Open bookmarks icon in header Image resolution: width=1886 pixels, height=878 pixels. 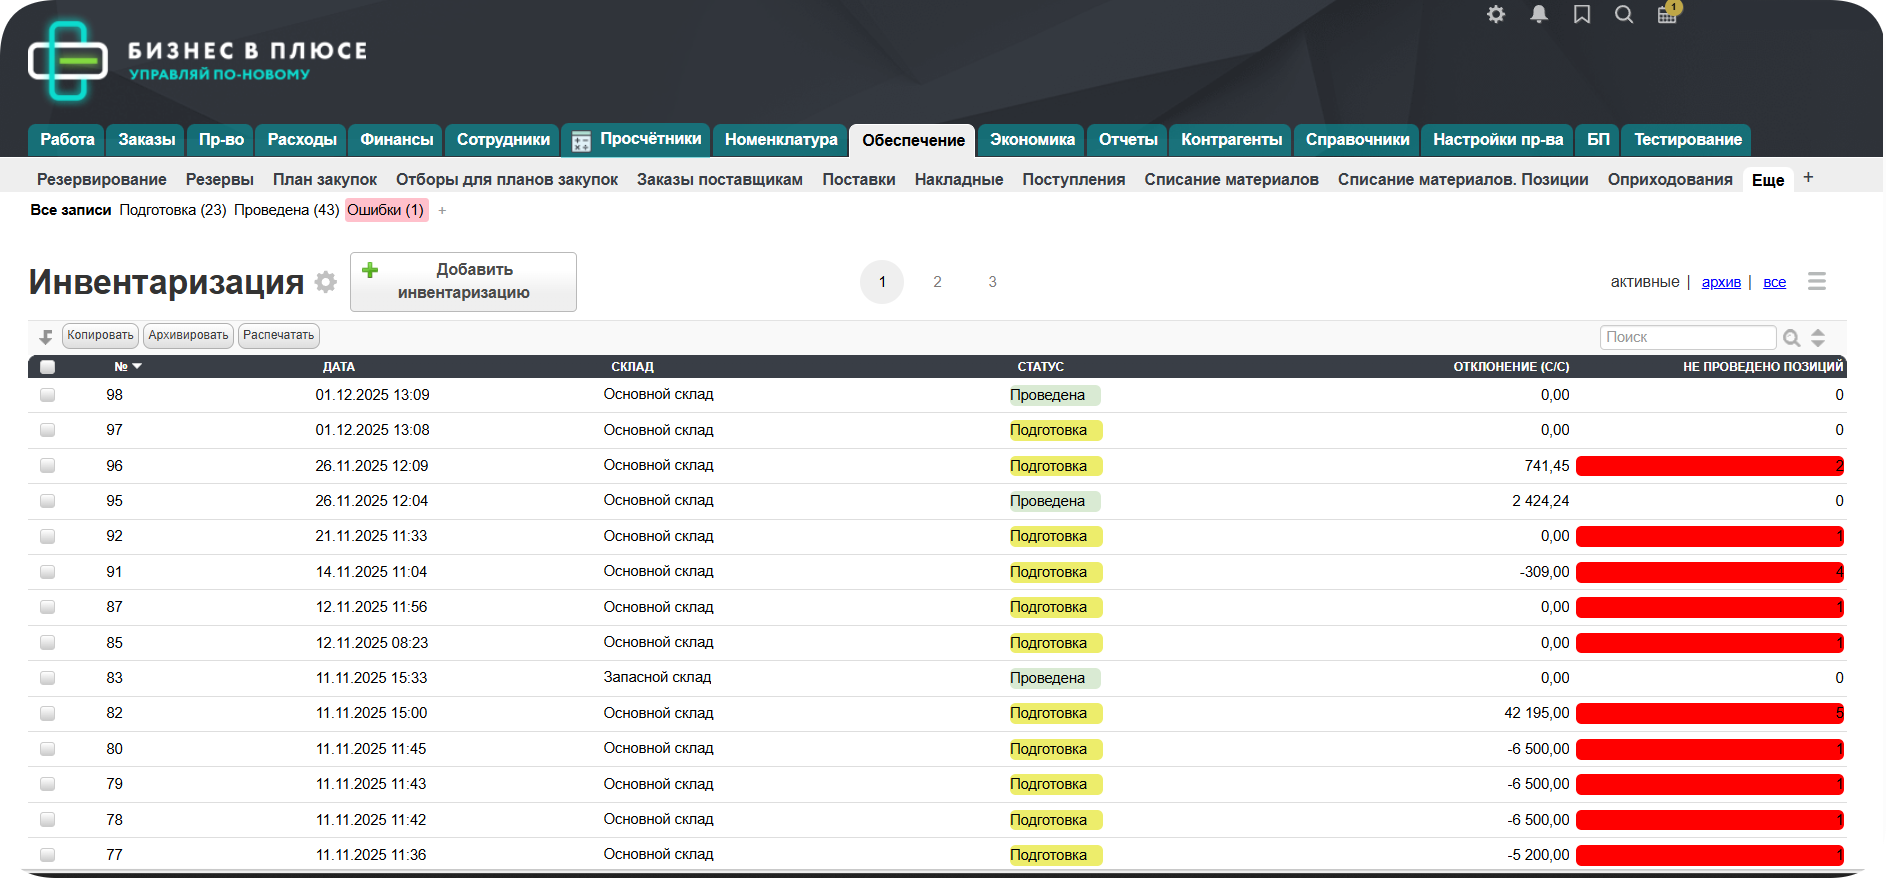coord(1582,14)
